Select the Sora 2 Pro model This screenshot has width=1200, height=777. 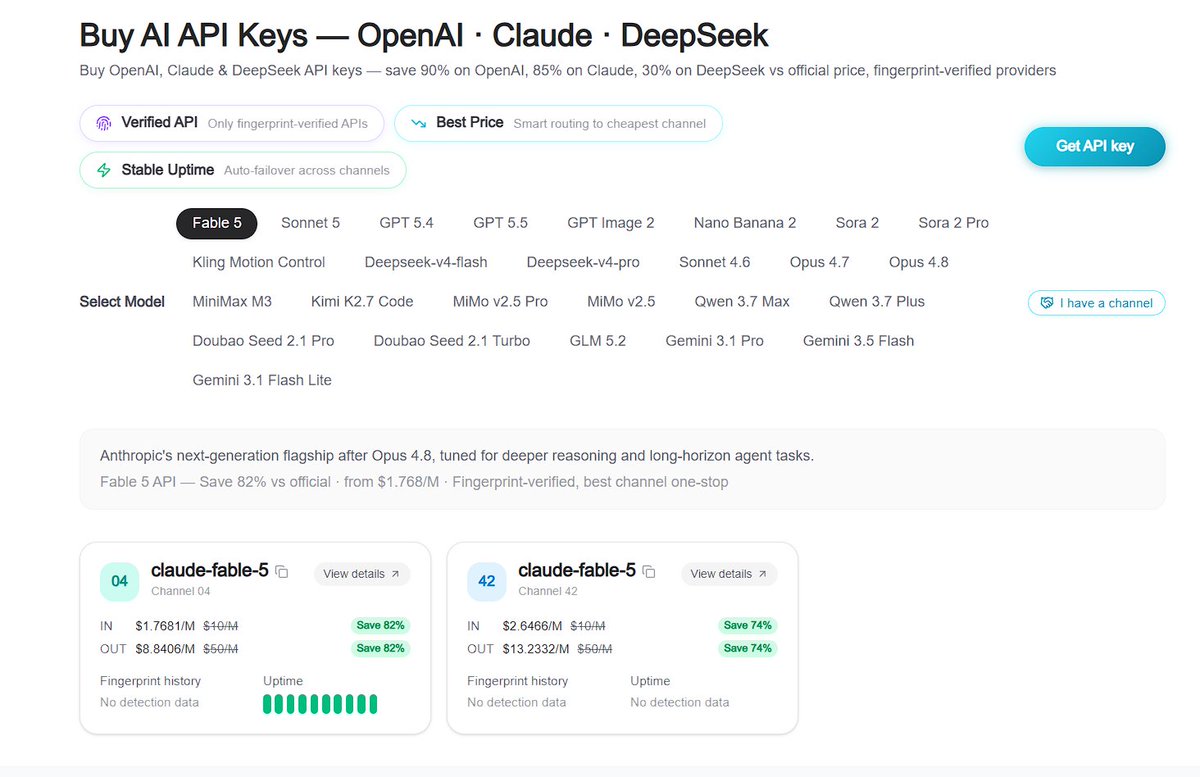[x=953, y=223]
